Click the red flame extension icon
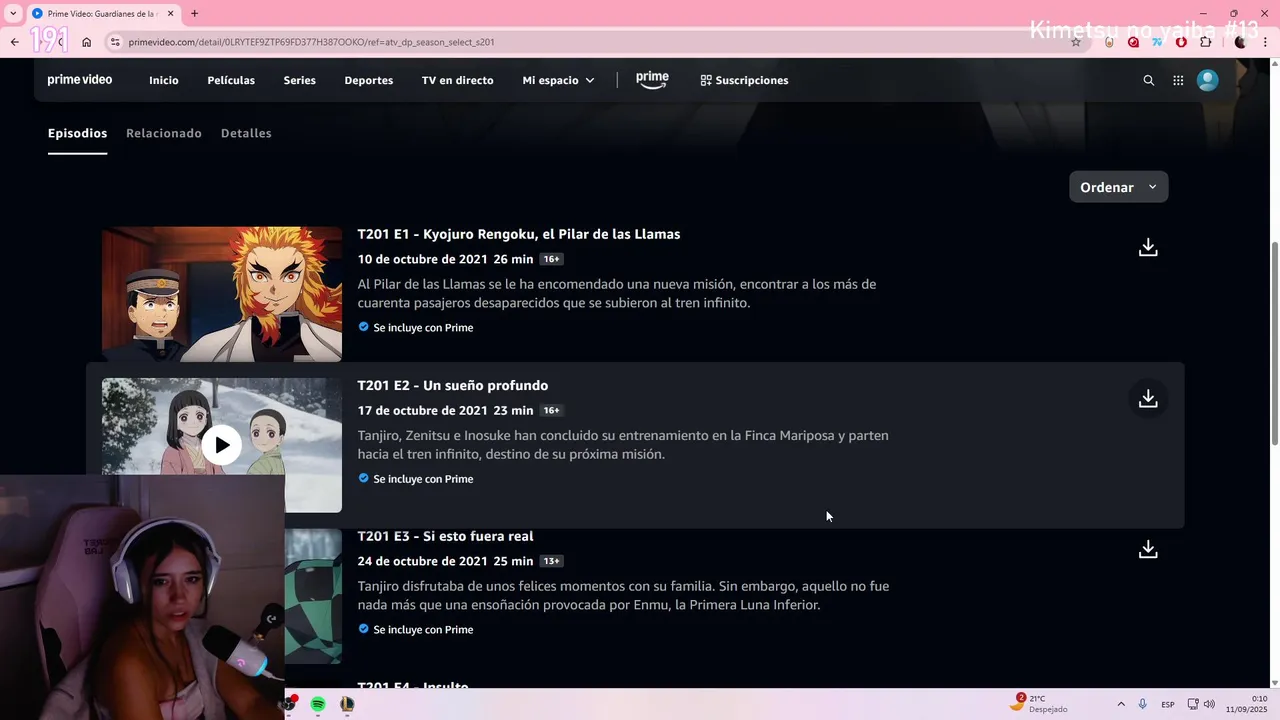Image resolution: width=1280 pixels, height=720 pixels. coord(1182,42)
